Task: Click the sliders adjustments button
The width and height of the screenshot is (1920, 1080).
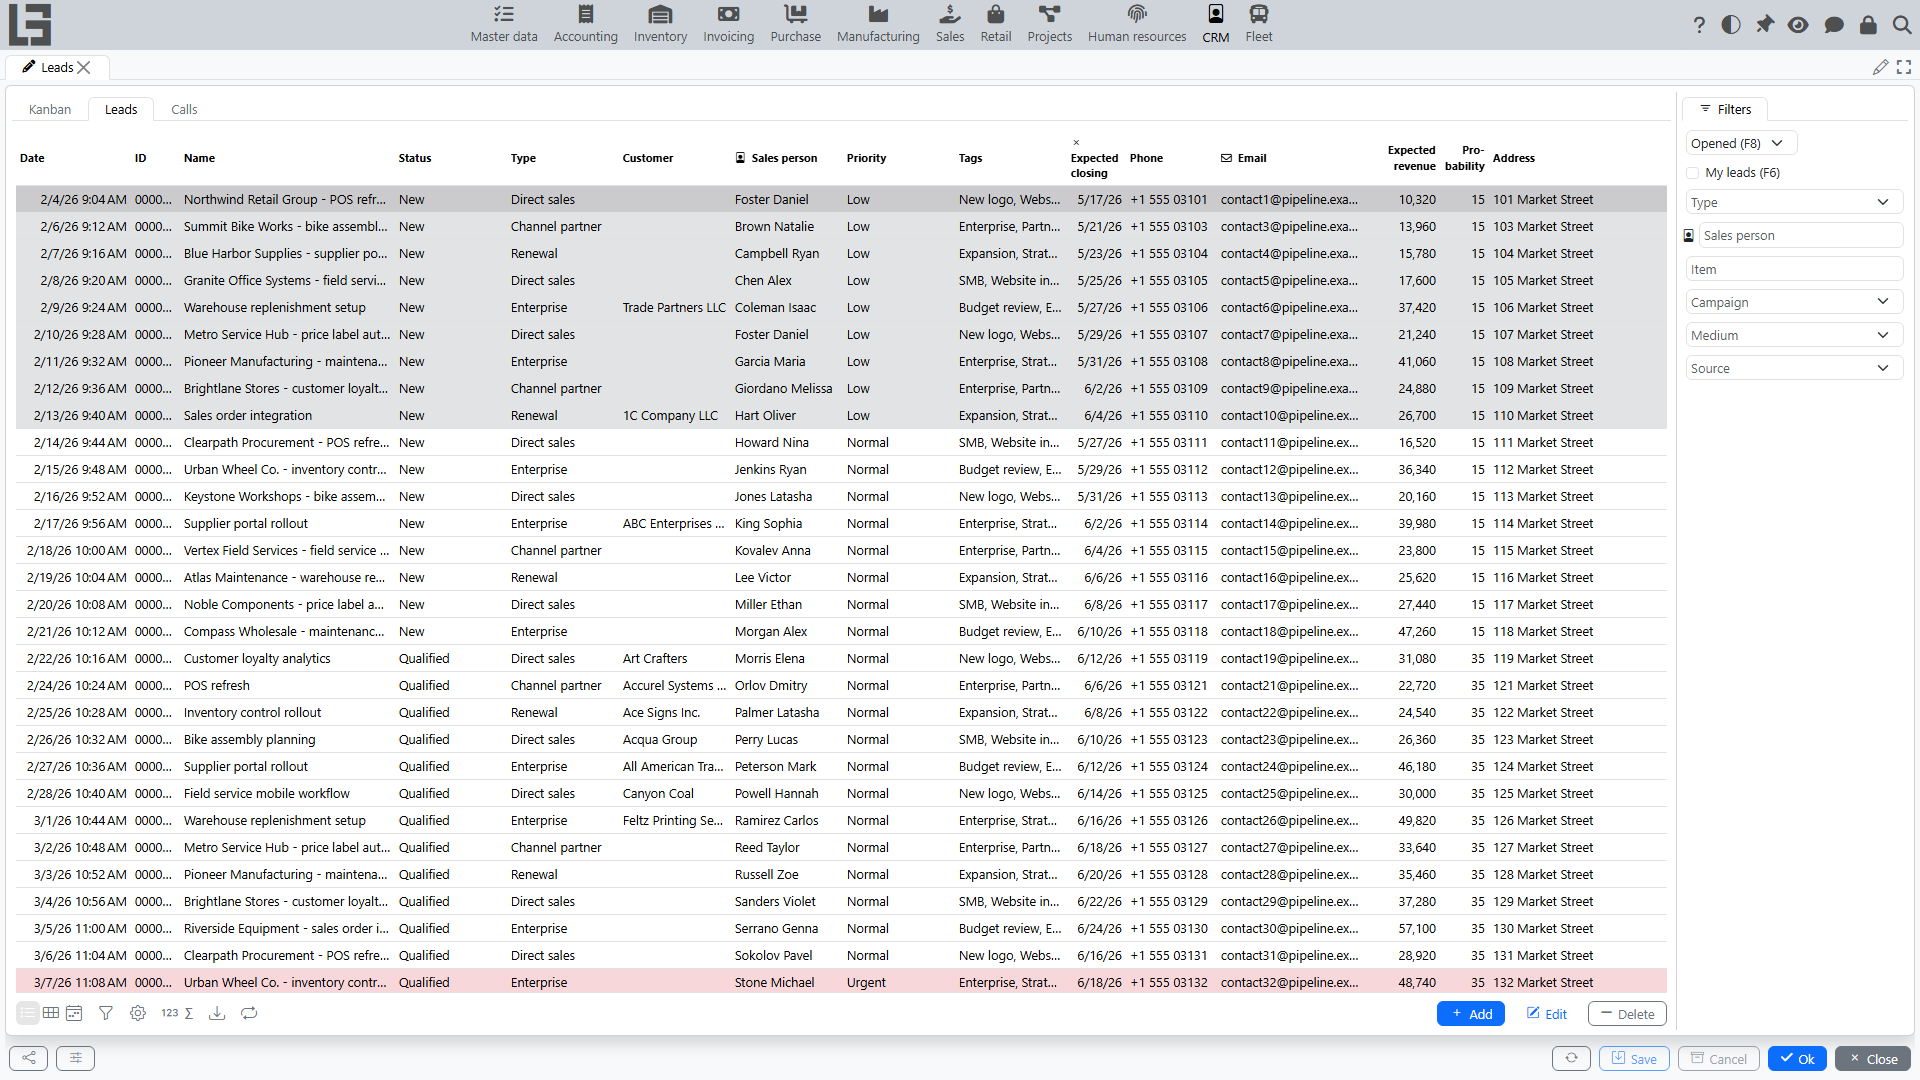Action: (x=75, y=1058)
